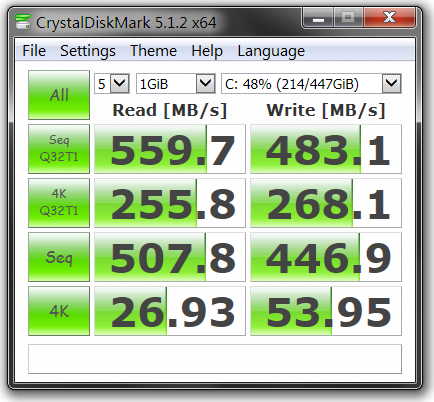Minimize the CrystalDiskMark window
Viewport: 434px width, 402px height.
tap(319, 18)
